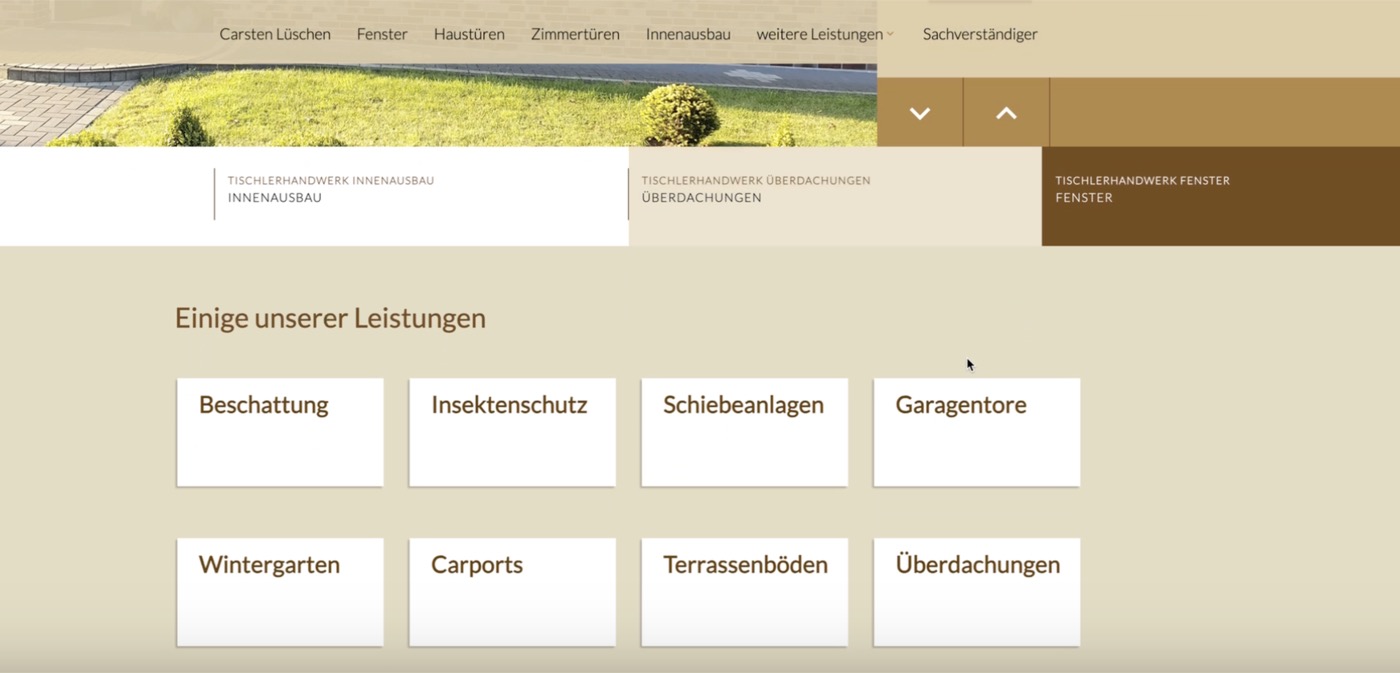Expand the weitere Leistungen dropdown arrow

coord(890,35)
